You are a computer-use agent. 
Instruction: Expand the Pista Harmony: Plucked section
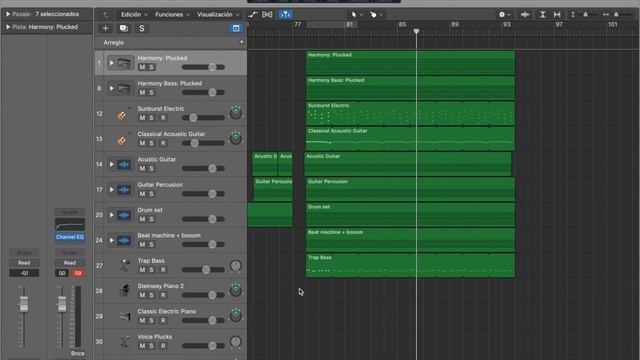pyautogui.click(x=8, y=27)
